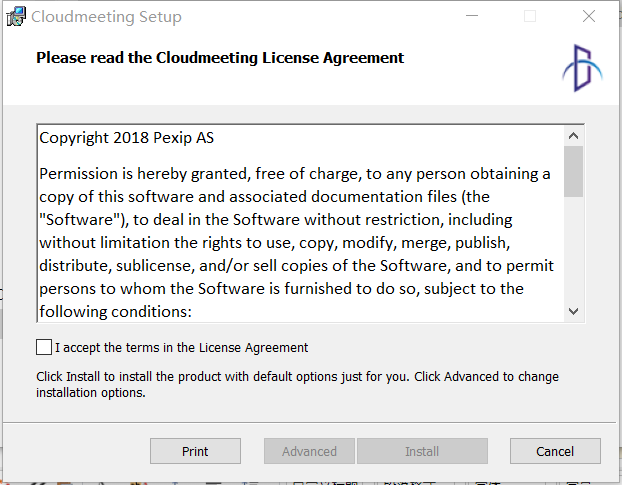Screen dimensions: 622x485
Task: Click the scrollbar track below the thumb
Action: (x=573, y=249)
